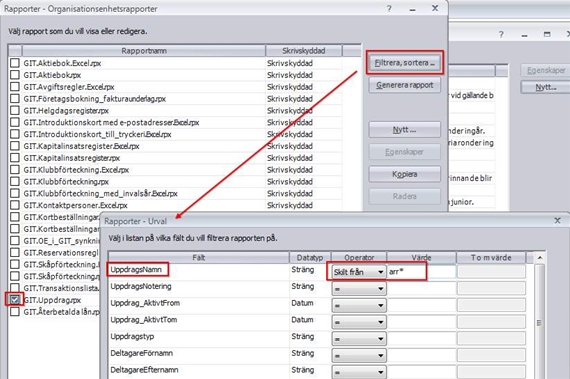This screenshot has width=570, height=379.
Task: Check GIT.Företagsbokning_fakturaunderlag.rpx row box
Action: pos(15,98)
